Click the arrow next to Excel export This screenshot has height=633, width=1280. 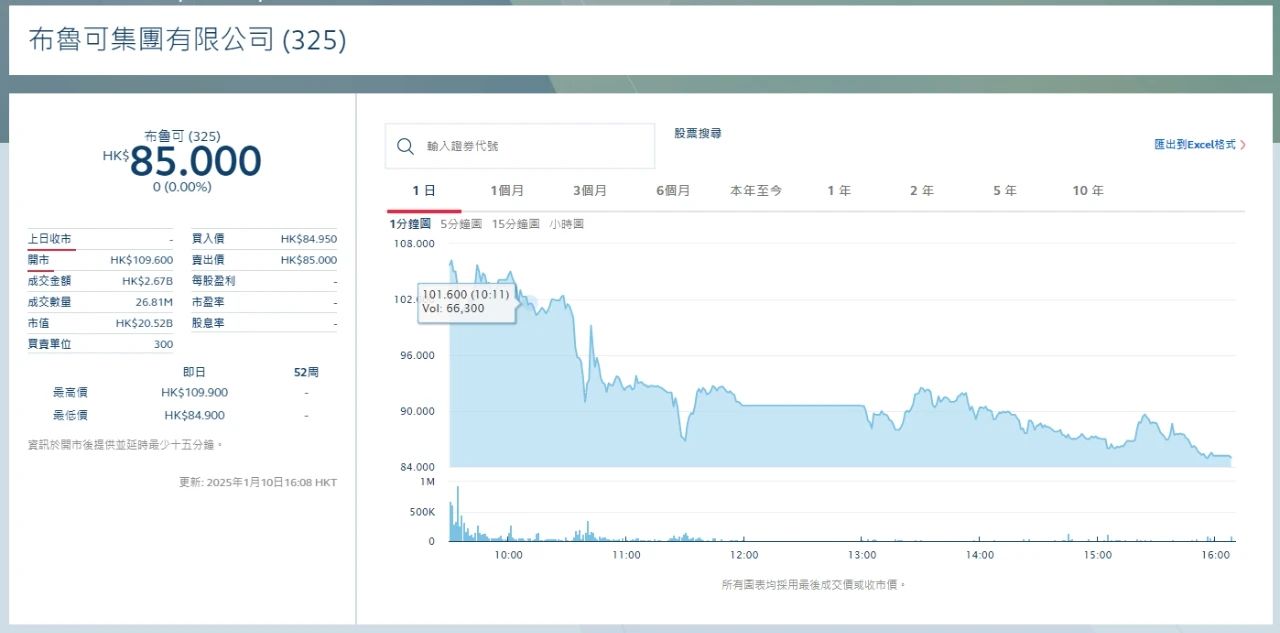[1243, 145]
